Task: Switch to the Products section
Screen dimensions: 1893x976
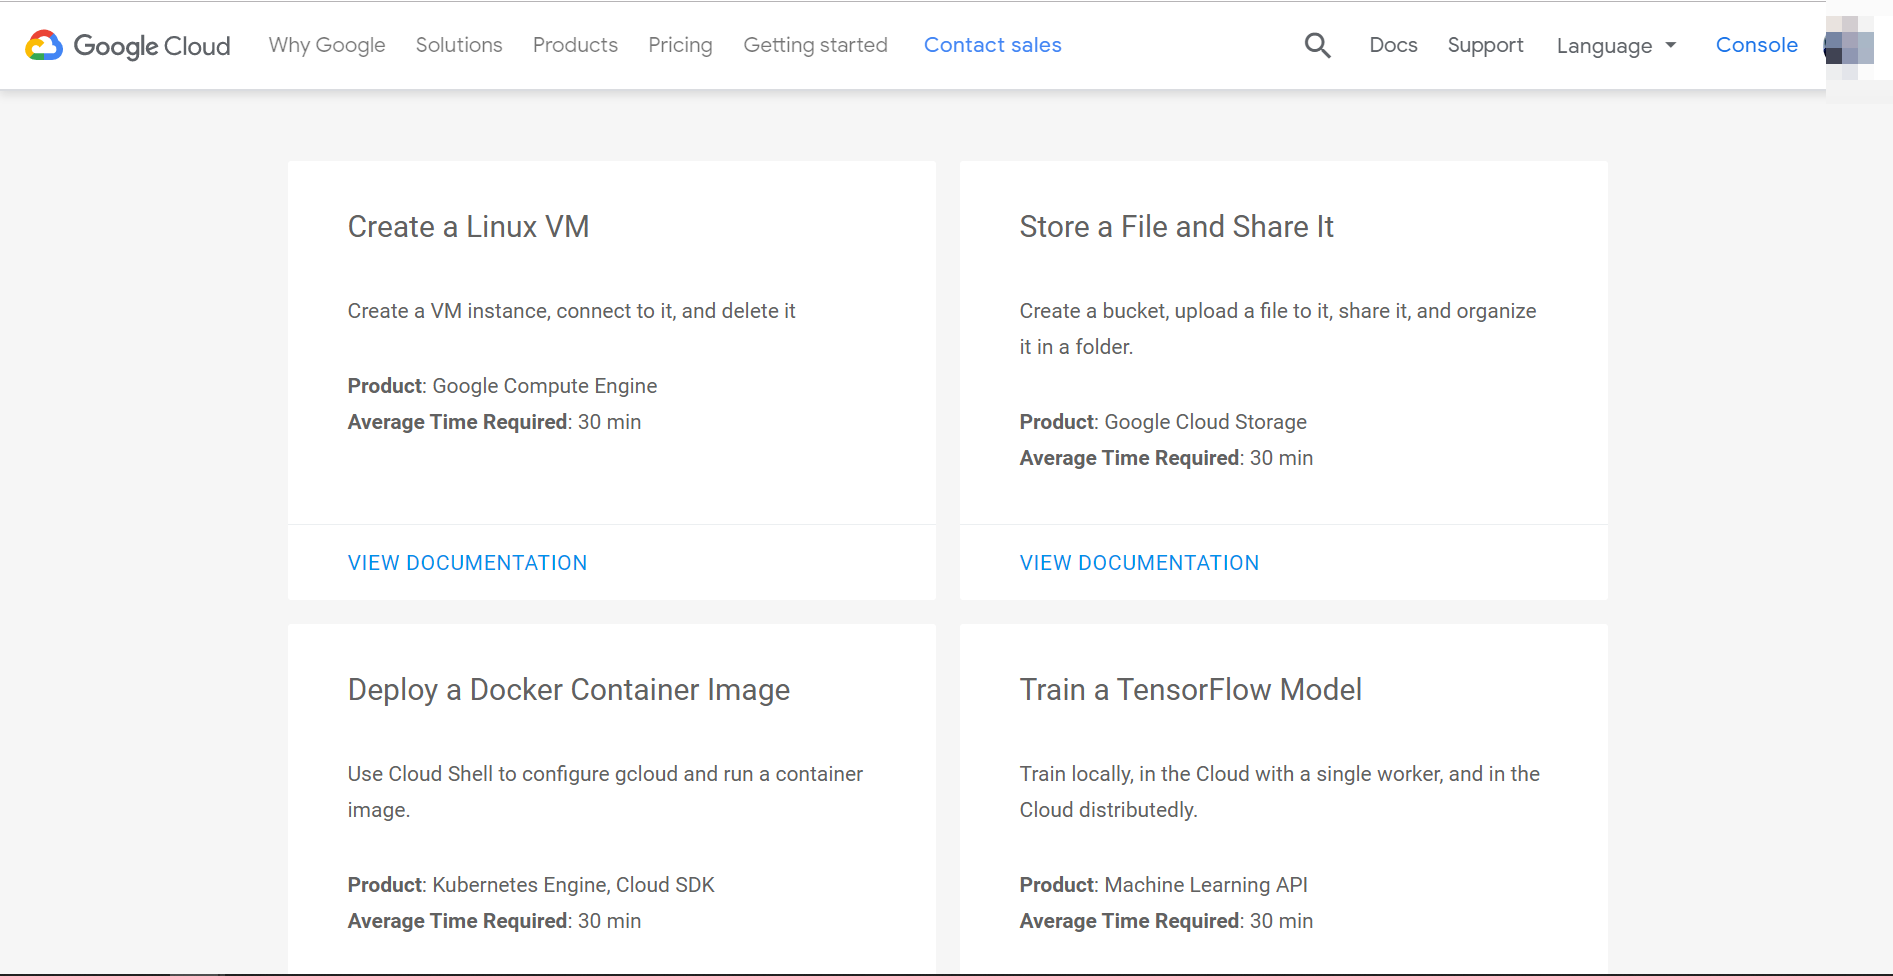Action: [x=575, y=45]
